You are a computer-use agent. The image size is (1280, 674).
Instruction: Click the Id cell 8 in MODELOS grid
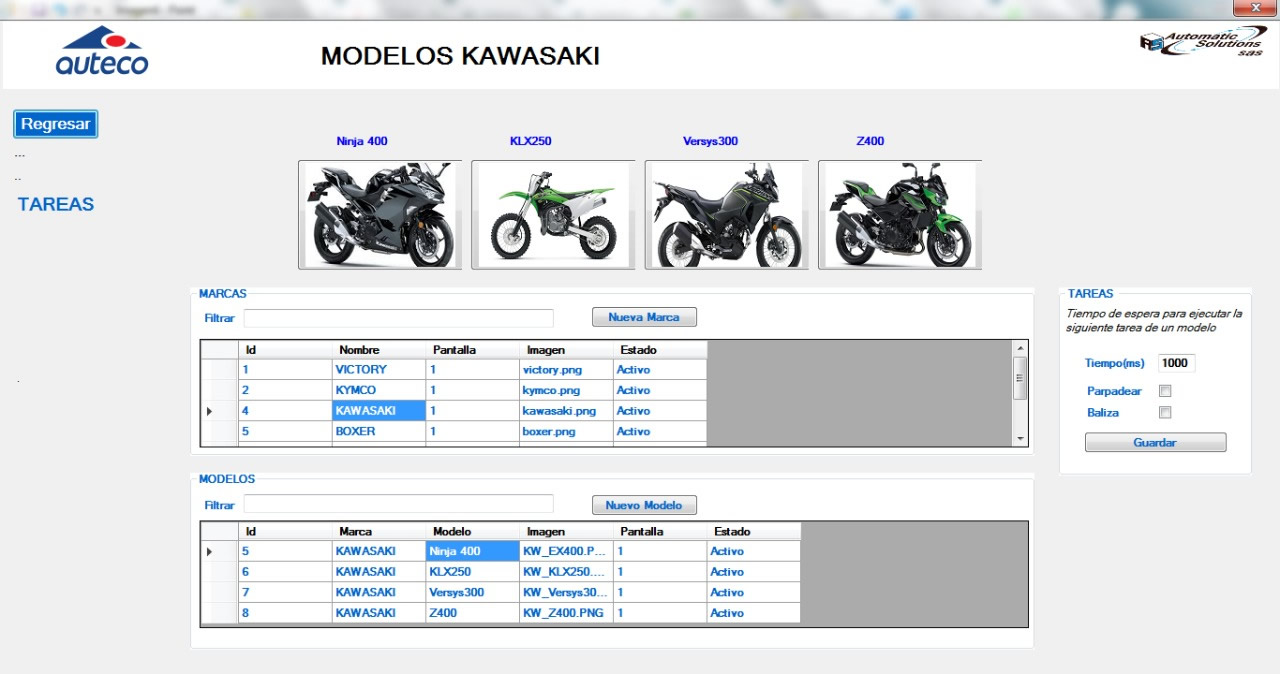pyautogui.click(x=285, y=613)
